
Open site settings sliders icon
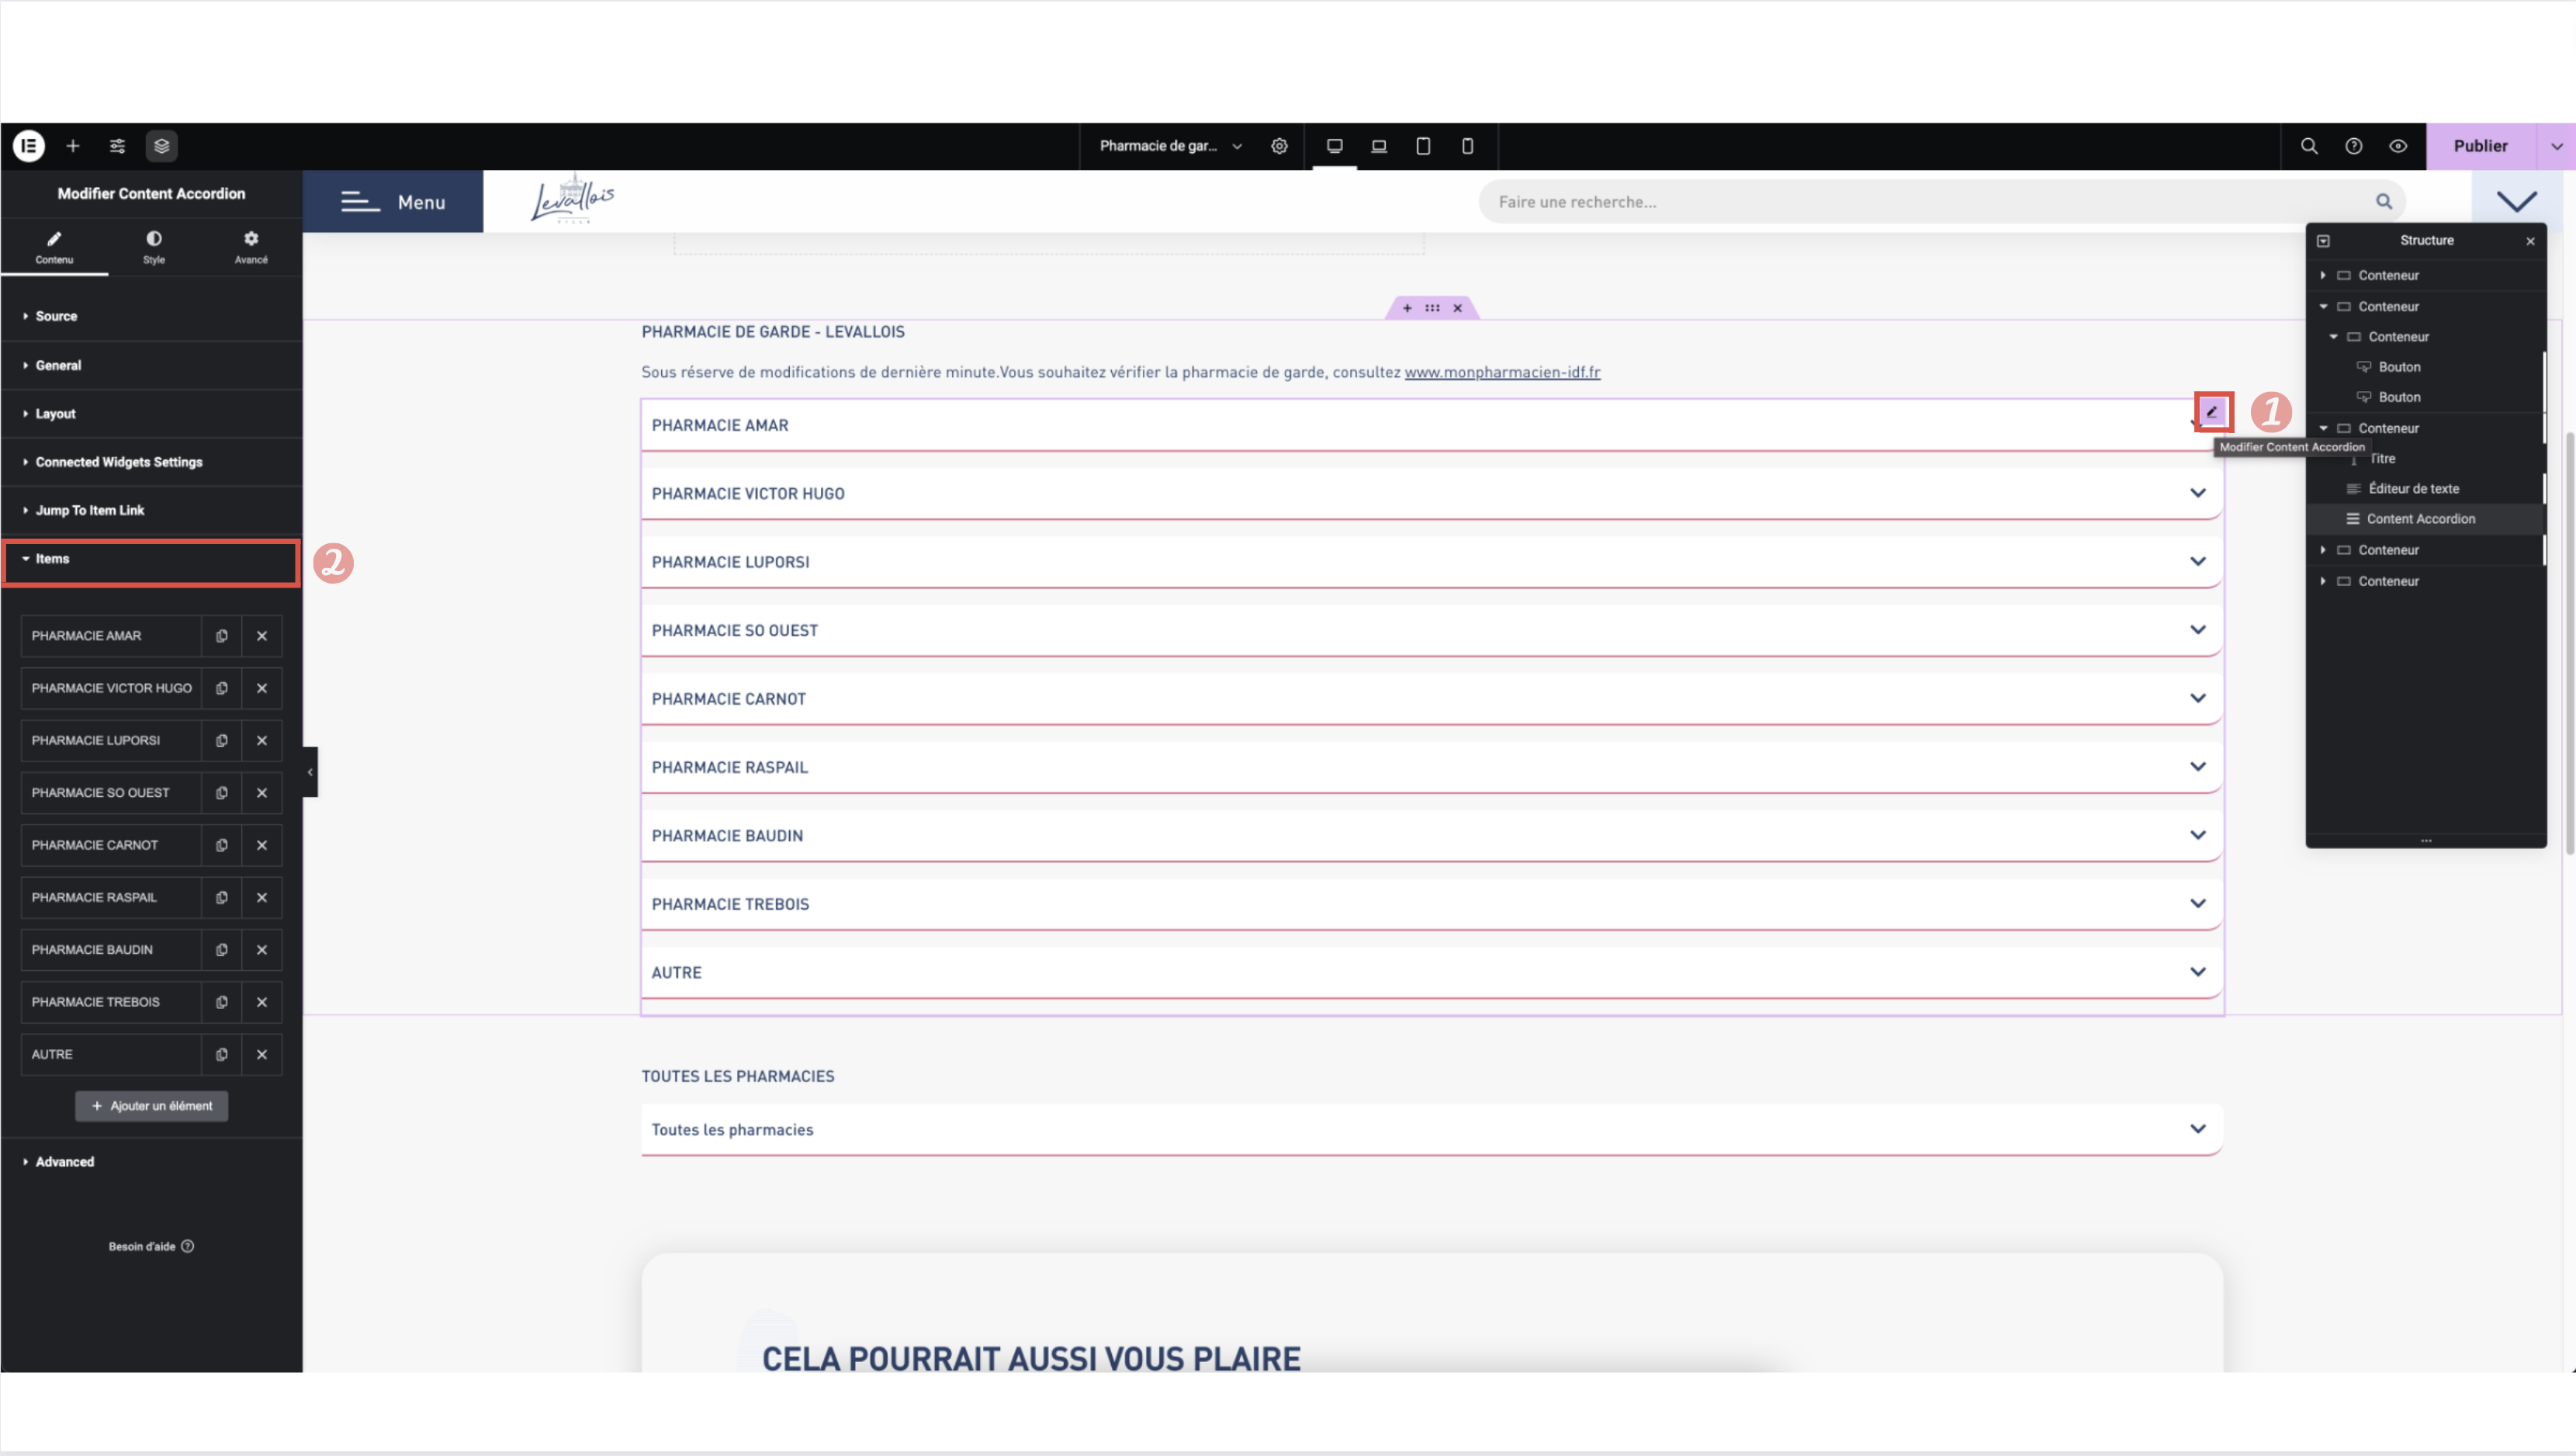point(117,146)
